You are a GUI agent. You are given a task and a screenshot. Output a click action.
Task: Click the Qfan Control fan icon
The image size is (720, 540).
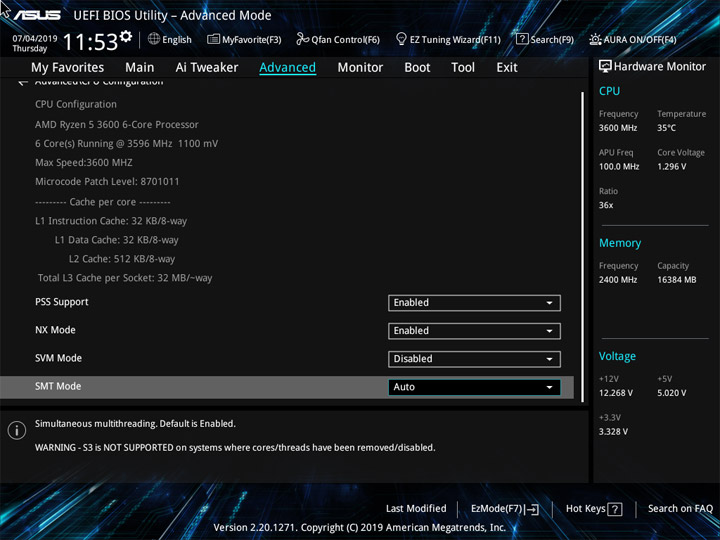point(302,39)
